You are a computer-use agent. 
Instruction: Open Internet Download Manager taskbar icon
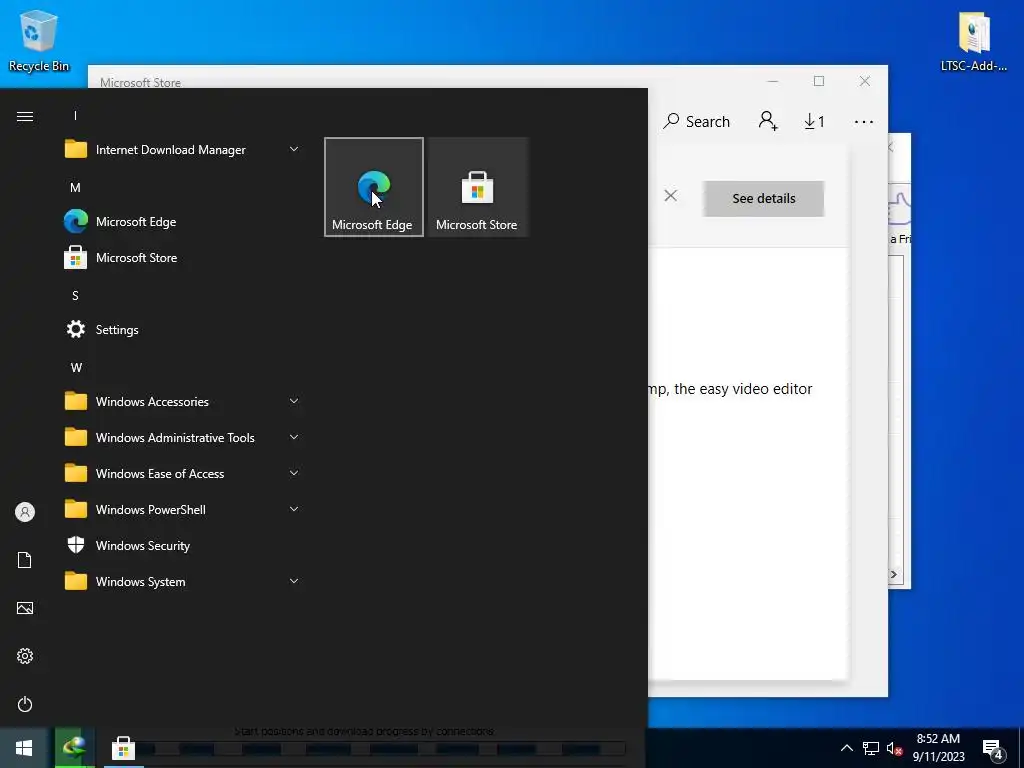click(x=74, y=748)
